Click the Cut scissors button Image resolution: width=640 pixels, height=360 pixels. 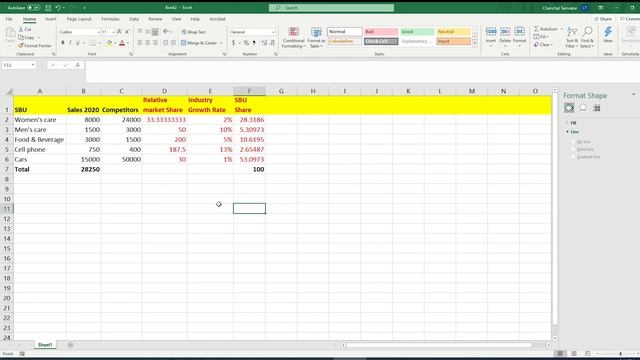click(x=25, y=29)
